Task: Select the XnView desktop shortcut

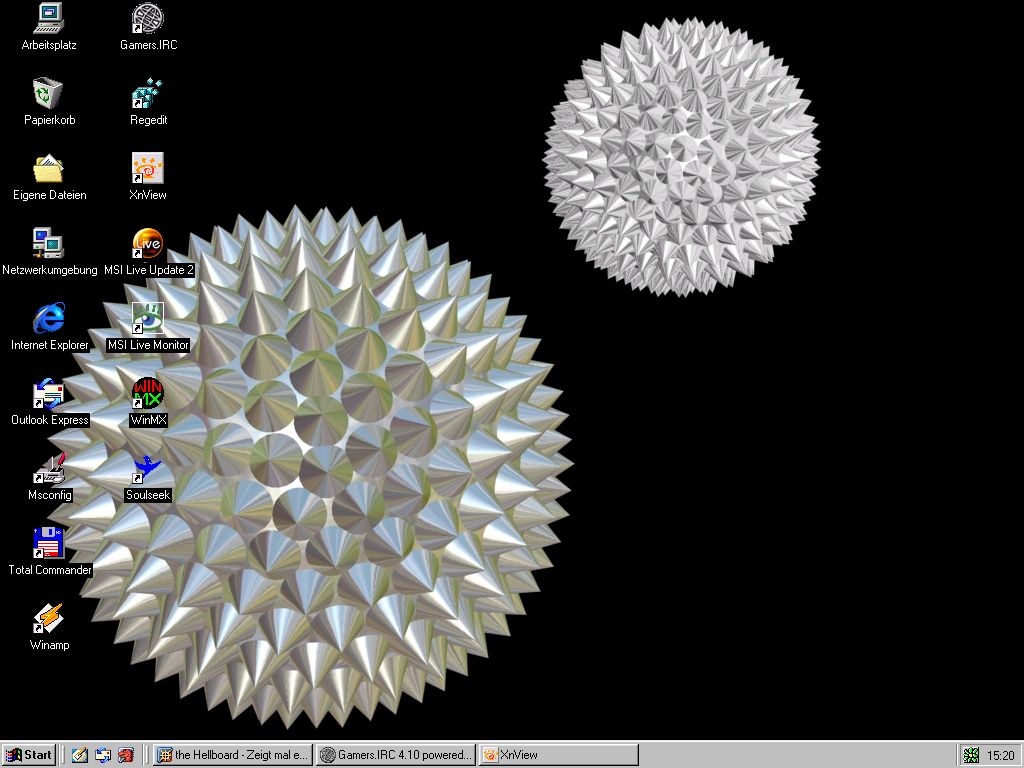Action: [x=148, y=169]
